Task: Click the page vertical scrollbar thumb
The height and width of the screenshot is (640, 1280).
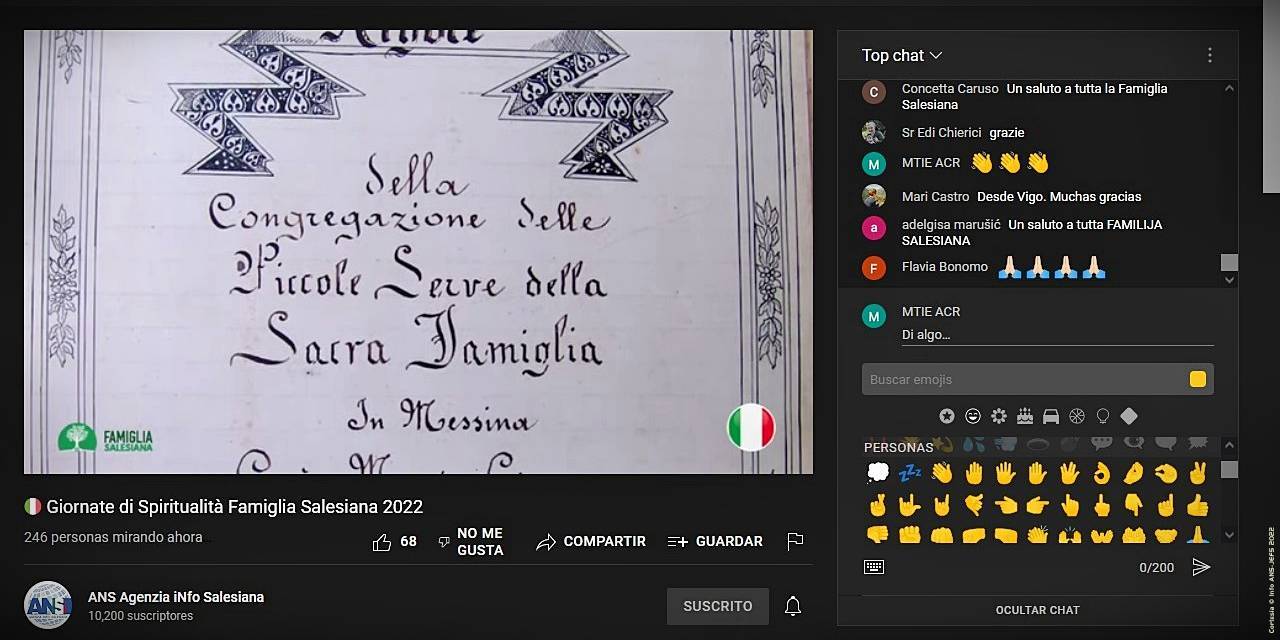Action: (x=1271, y=96)
